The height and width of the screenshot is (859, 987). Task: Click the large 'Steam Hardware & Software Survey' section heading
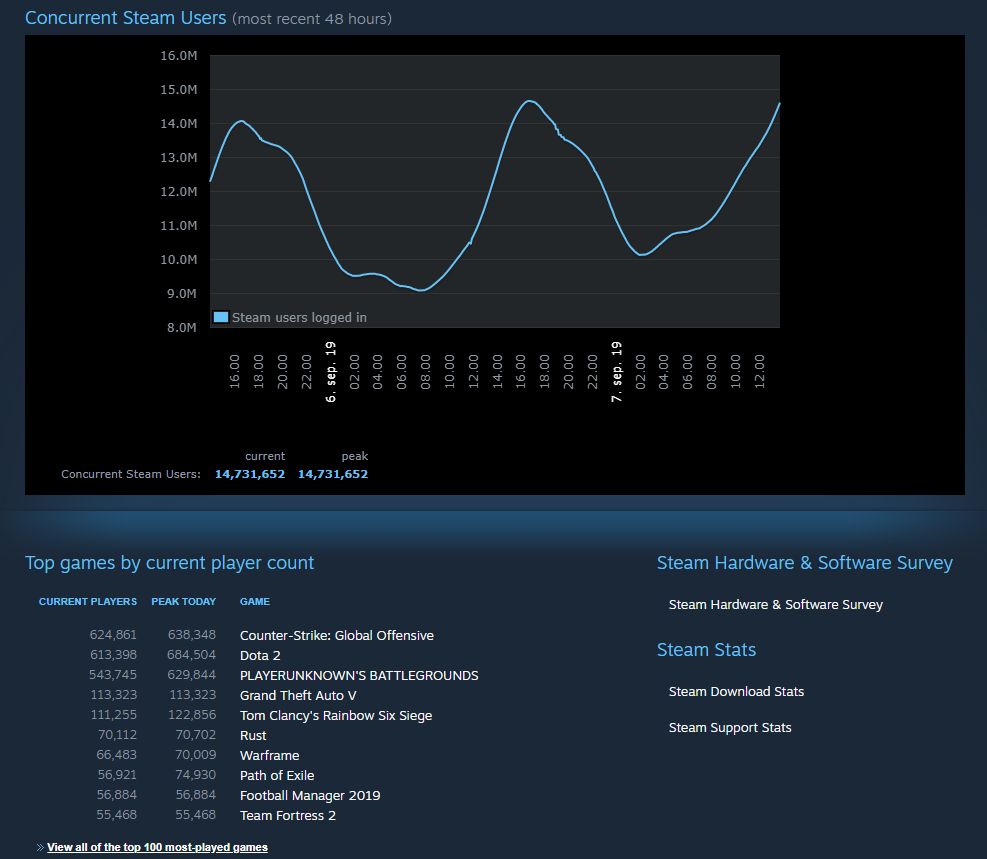(805, 563)
